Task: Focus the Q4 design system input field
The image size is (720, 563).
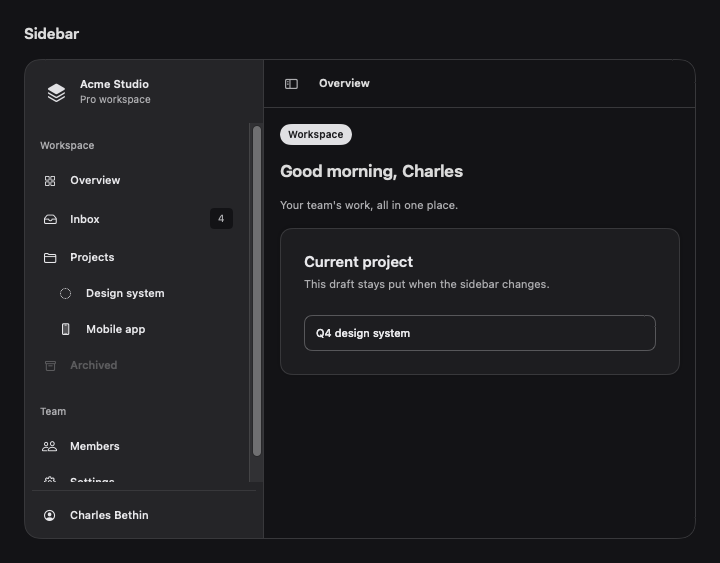Action: (480, 333)
